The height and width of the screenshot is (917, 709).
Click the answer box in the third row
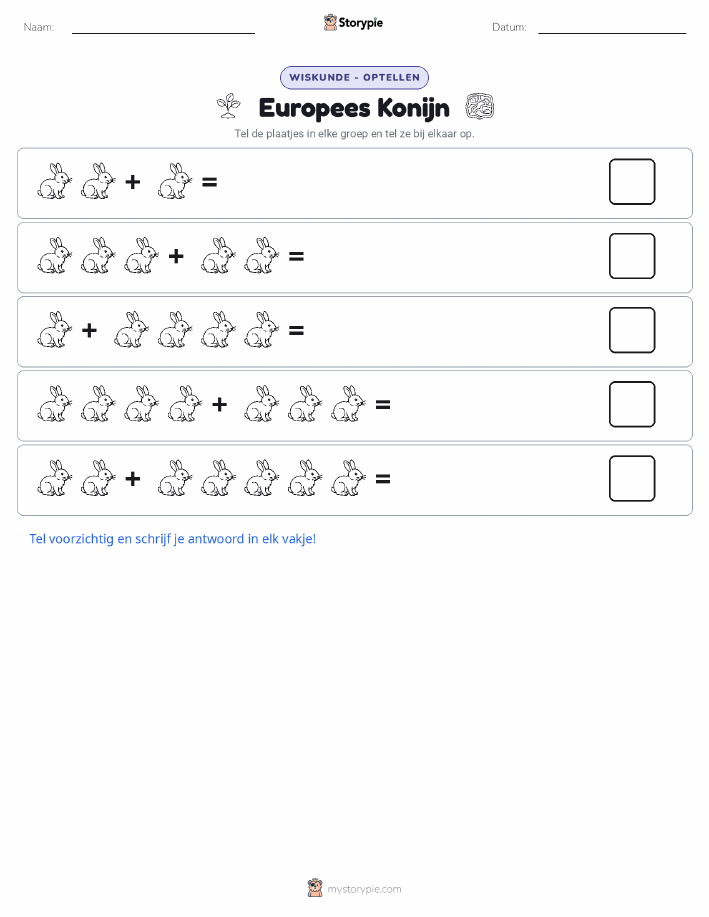coord(632,330)
